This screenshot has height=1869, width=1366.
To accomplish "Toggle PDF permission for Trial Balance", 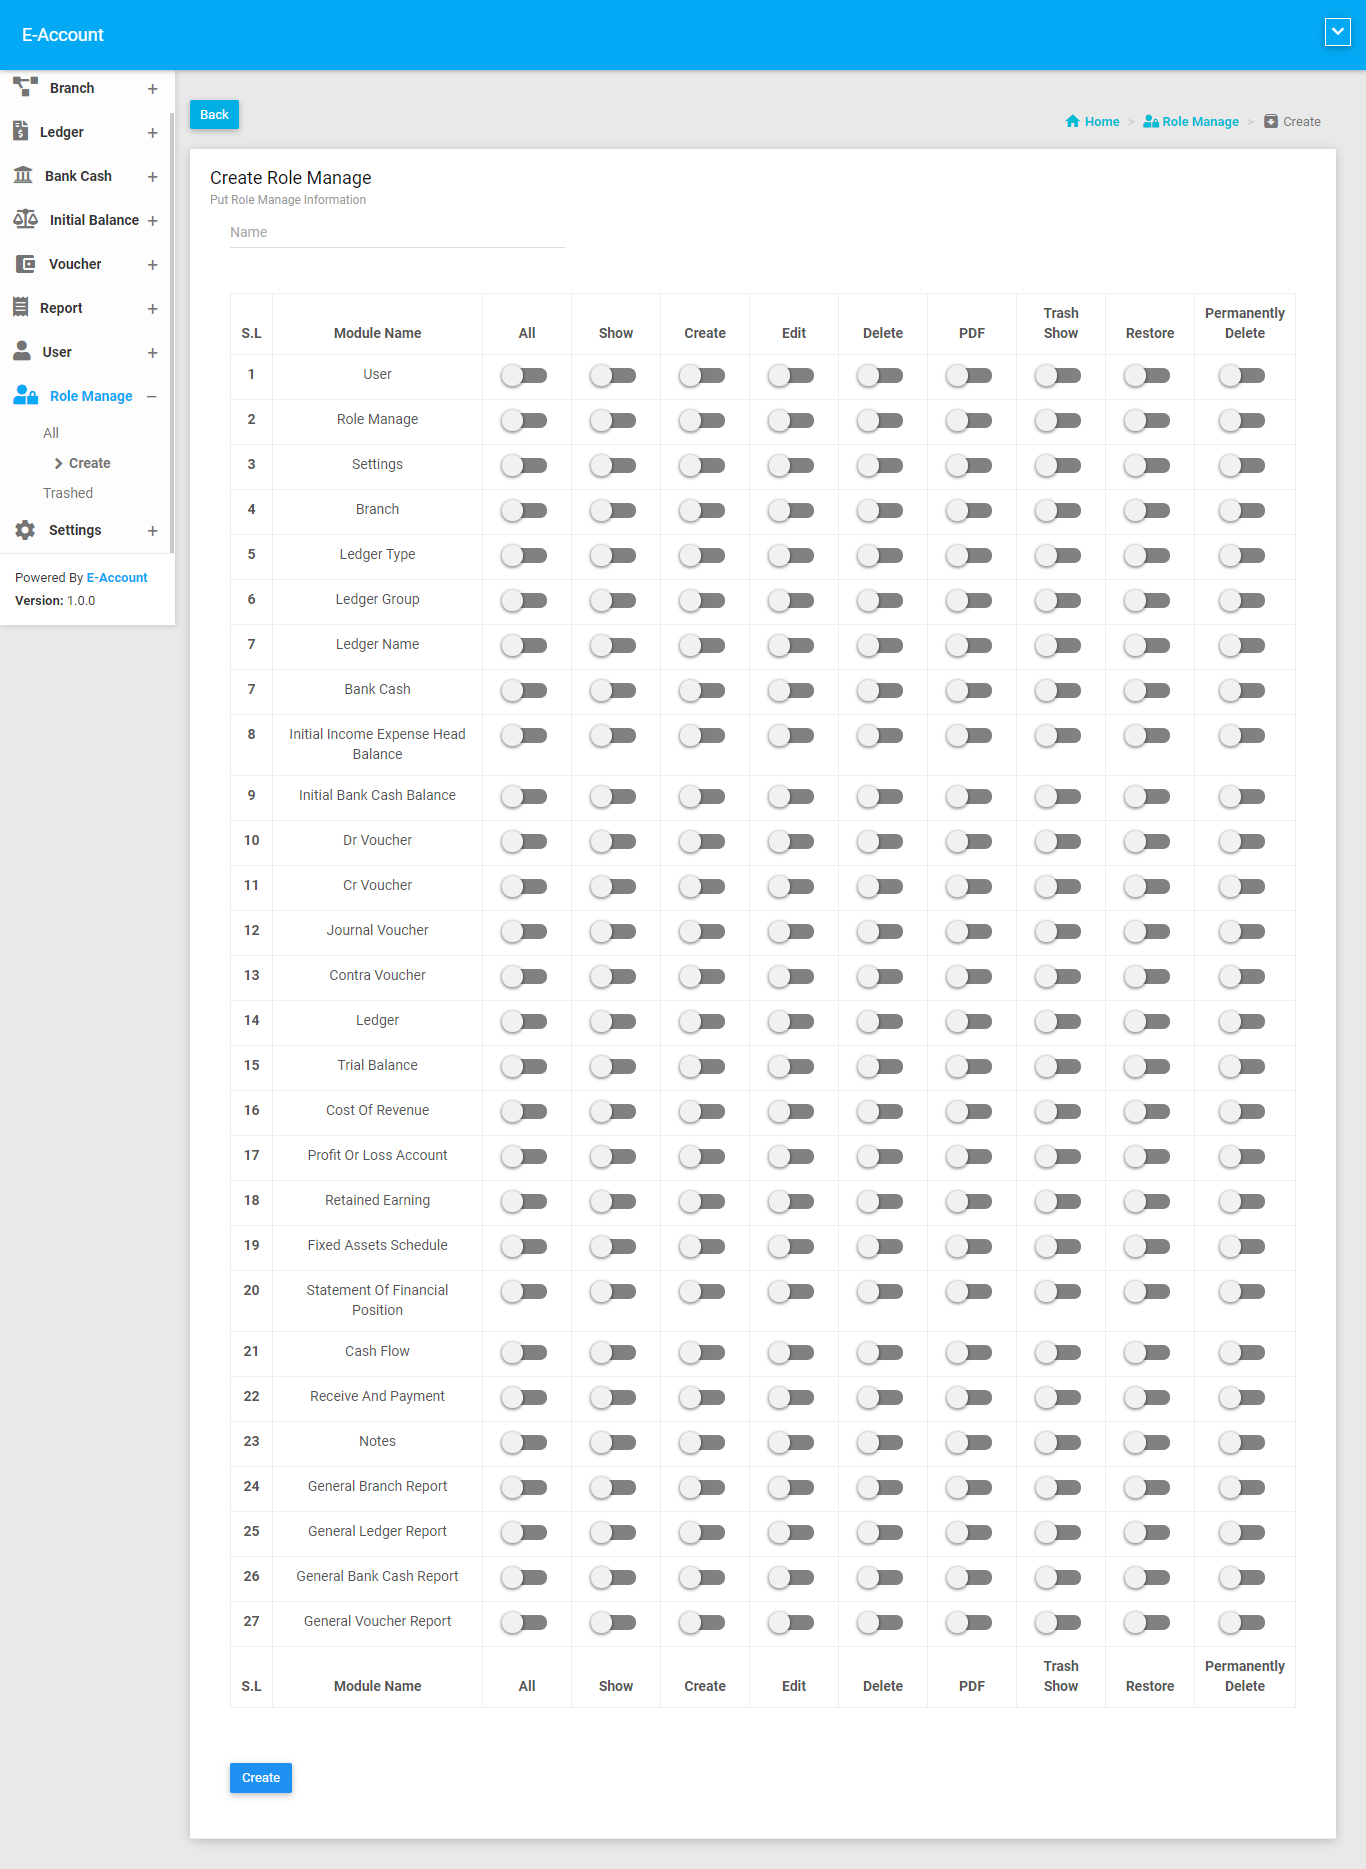I will pyautogui.click(x=970, y=1067).
